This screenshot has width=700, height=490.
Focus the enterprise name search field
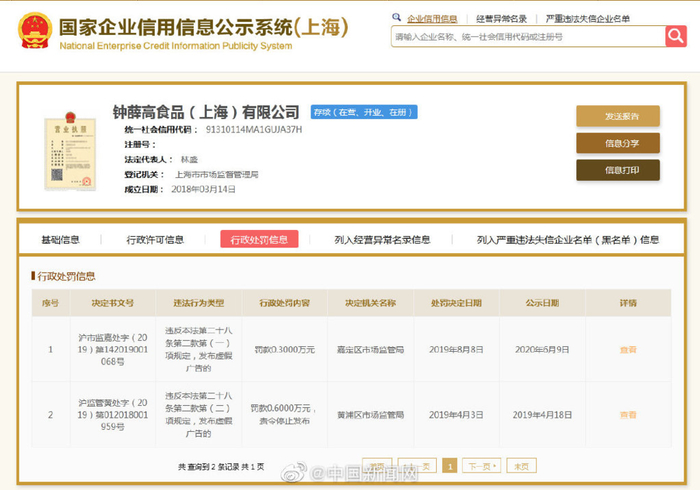pyautogui.click(x=528, y=37)
